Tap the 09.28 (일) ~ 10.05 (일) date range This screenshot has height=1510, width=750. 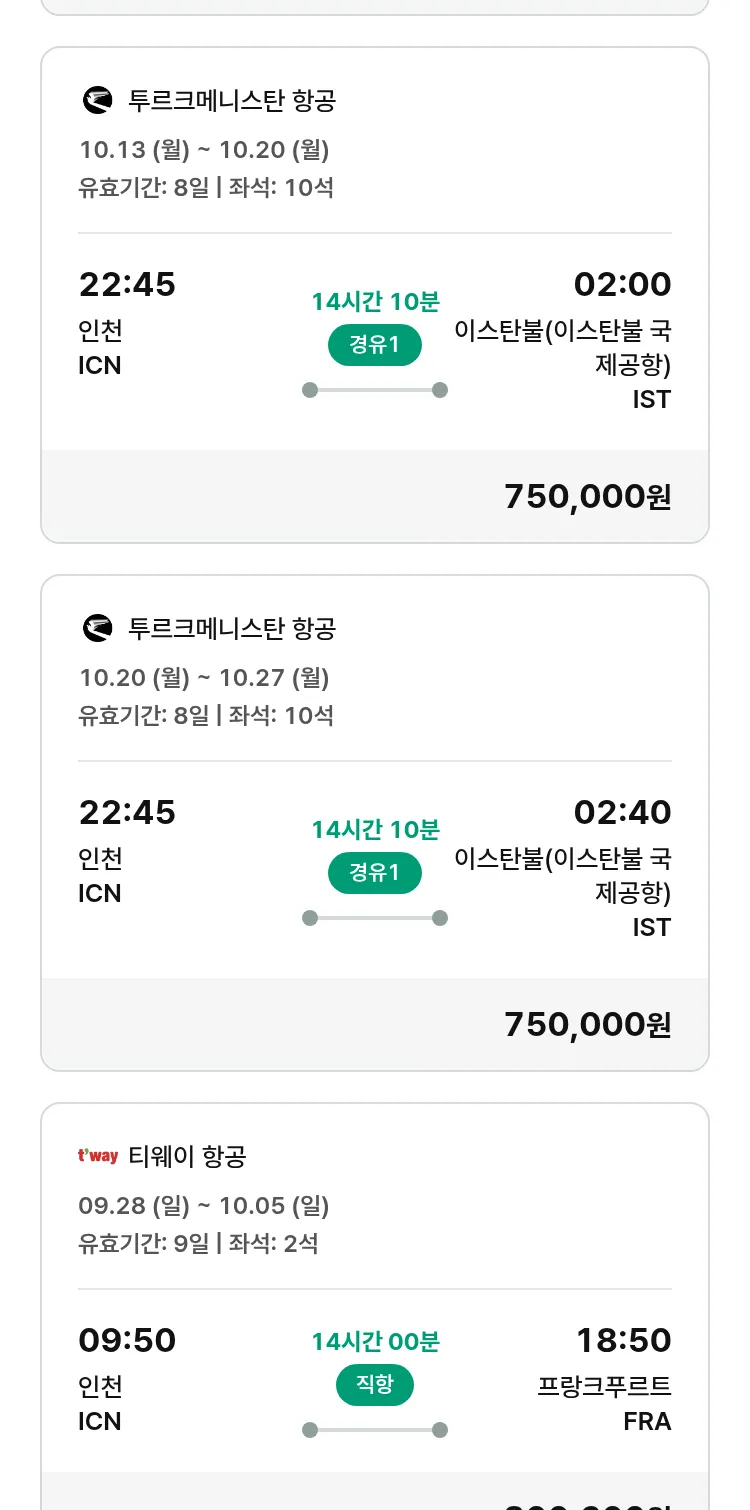204,1206
